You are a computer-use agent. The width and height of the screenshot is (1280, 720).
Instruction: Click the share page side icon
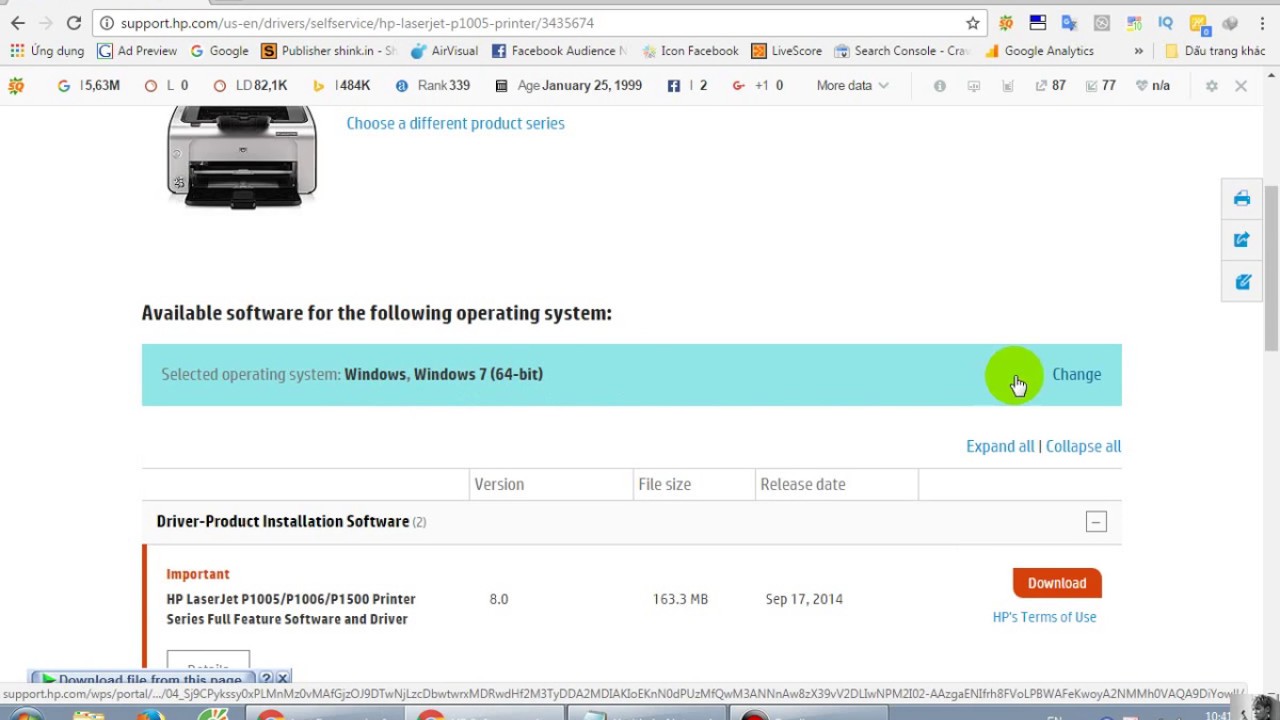pyautogui.click(x=1242, y=240)
